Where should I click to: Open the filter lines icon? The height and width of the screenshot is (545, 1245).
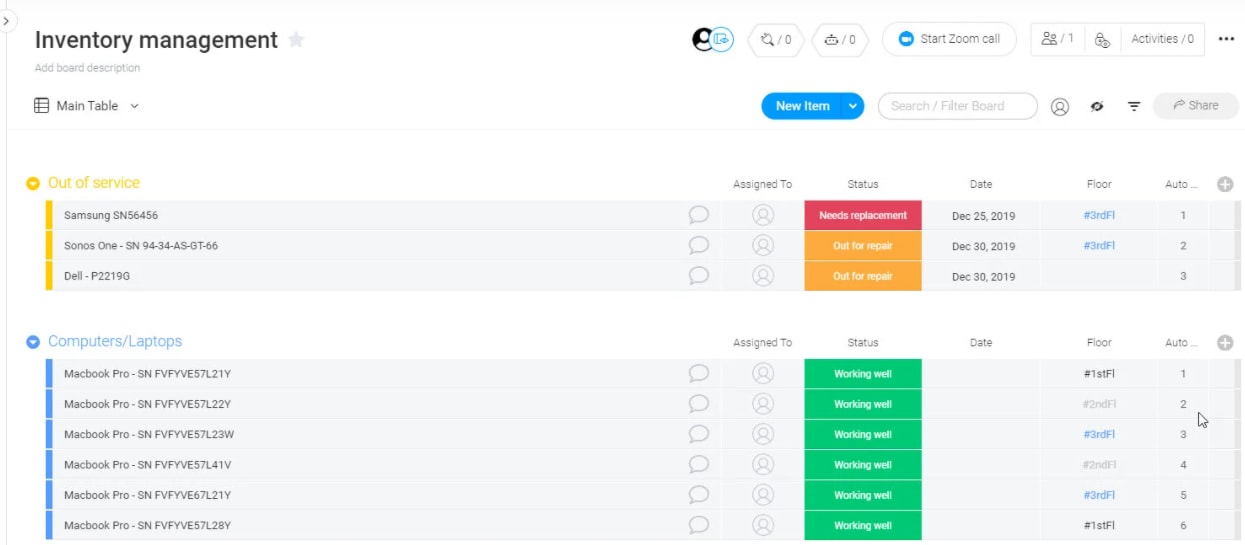click(x=1134, y=106)
